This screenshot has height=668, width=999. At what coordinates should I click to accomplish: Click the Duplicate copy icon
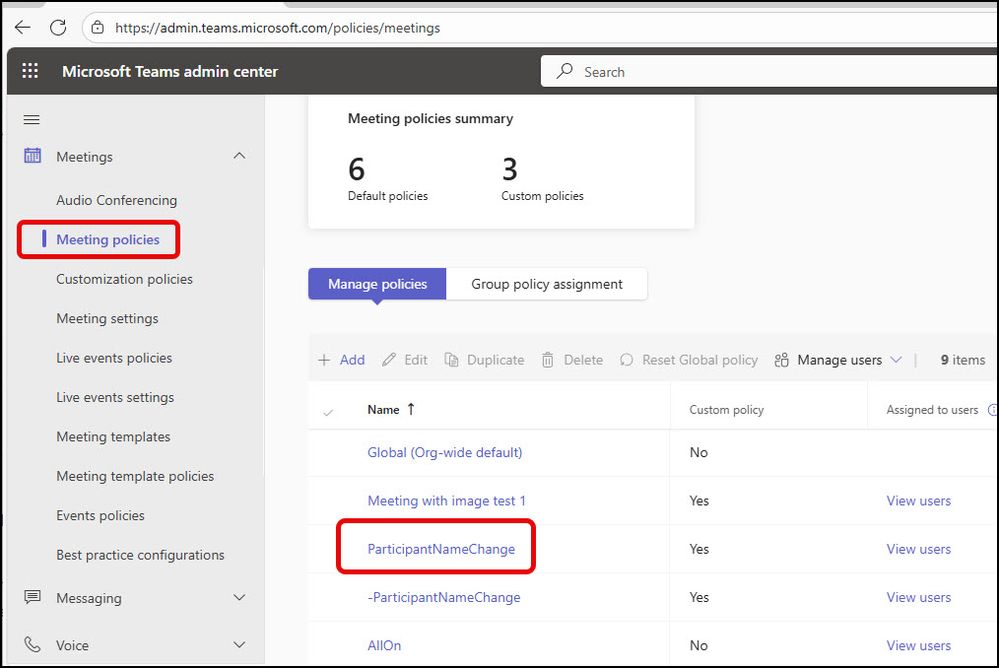point(451,360)
